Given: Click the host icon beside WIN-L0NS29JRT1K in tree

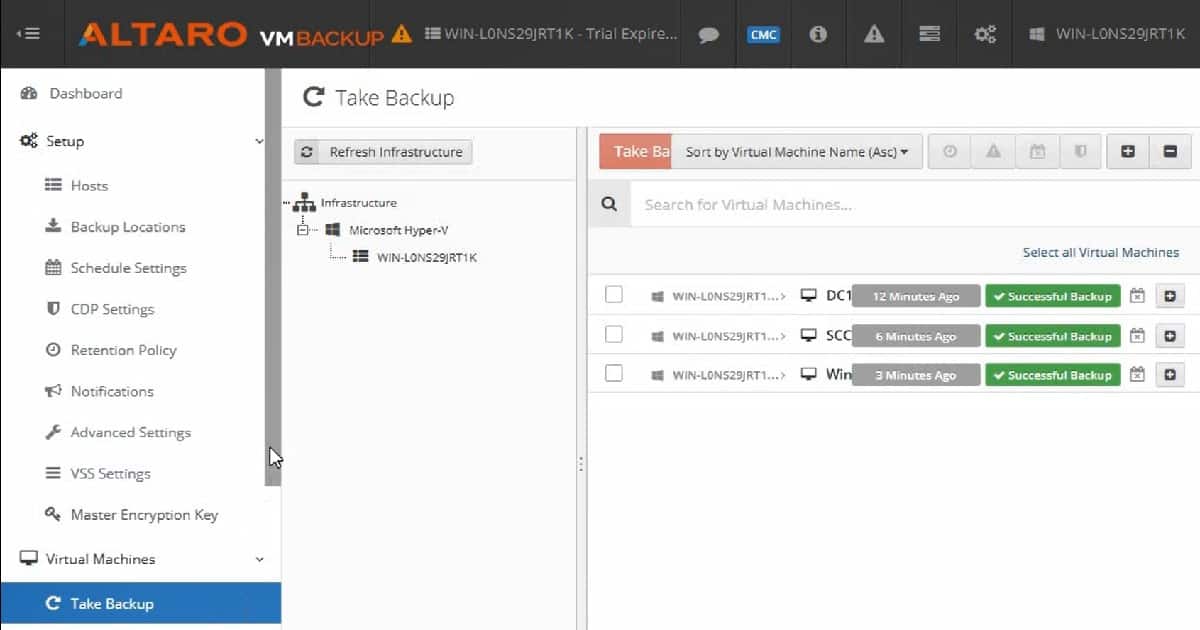Looking at the screenshot, I should click(x=361, y=257).
